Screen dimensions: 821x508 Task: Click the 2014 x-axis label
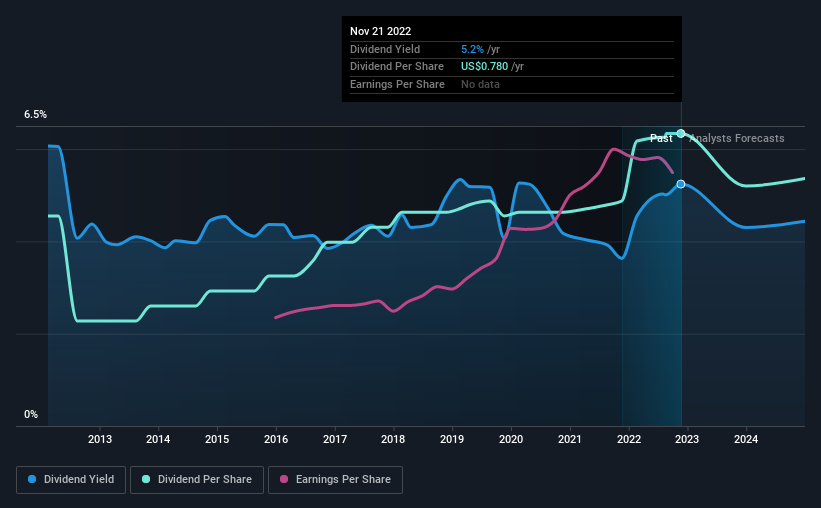[x=158, y=439]
